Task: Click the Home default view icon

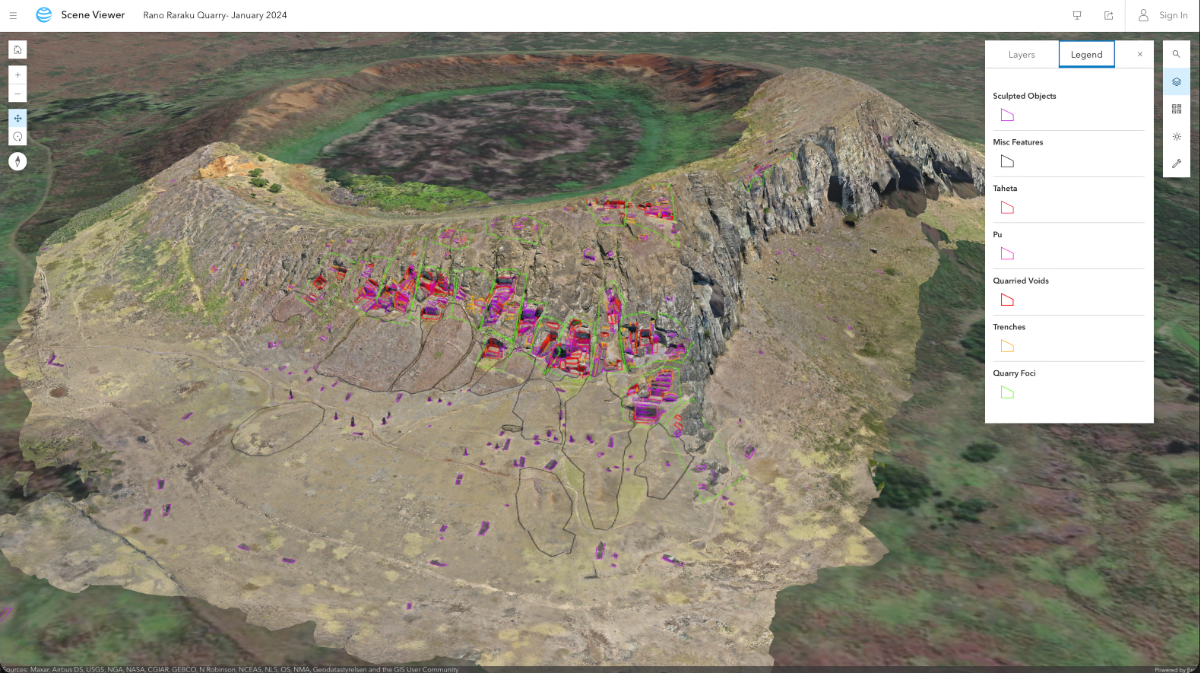Action: pos(17,48)
